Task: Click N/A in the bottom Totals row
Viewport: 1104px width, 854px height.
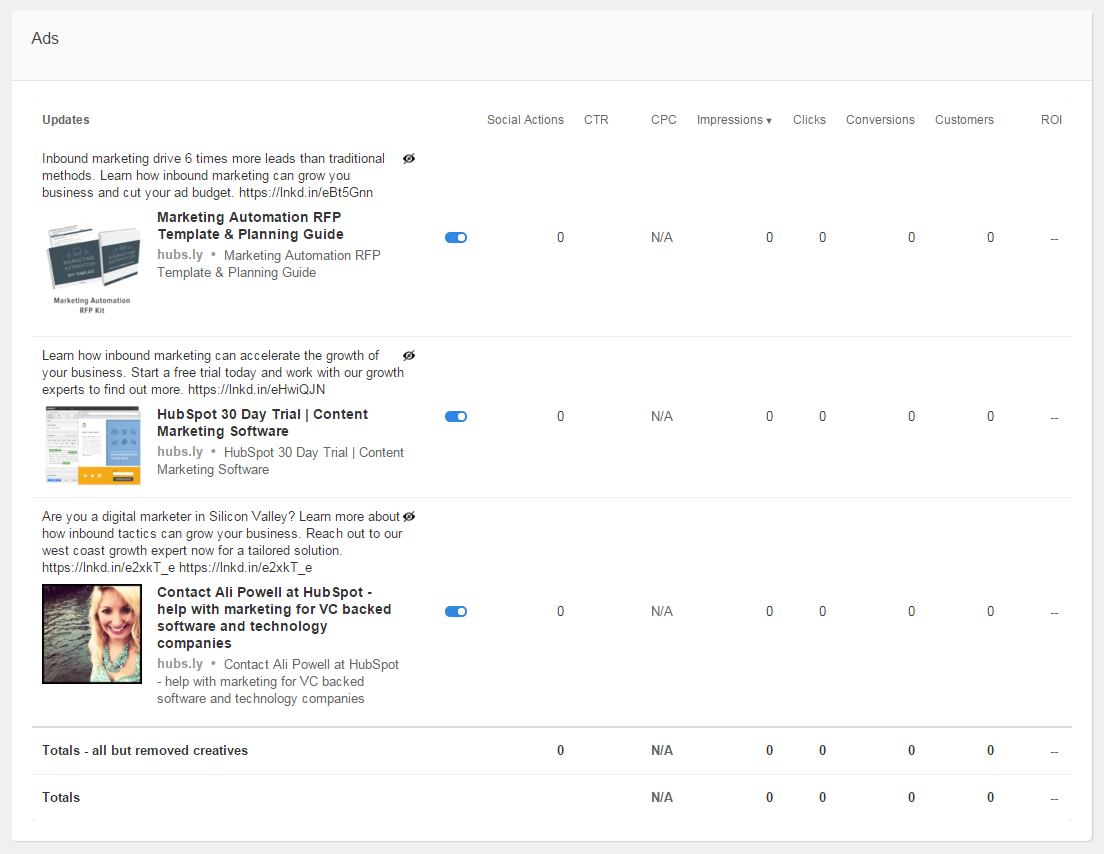Action: (x=662, y=798)
